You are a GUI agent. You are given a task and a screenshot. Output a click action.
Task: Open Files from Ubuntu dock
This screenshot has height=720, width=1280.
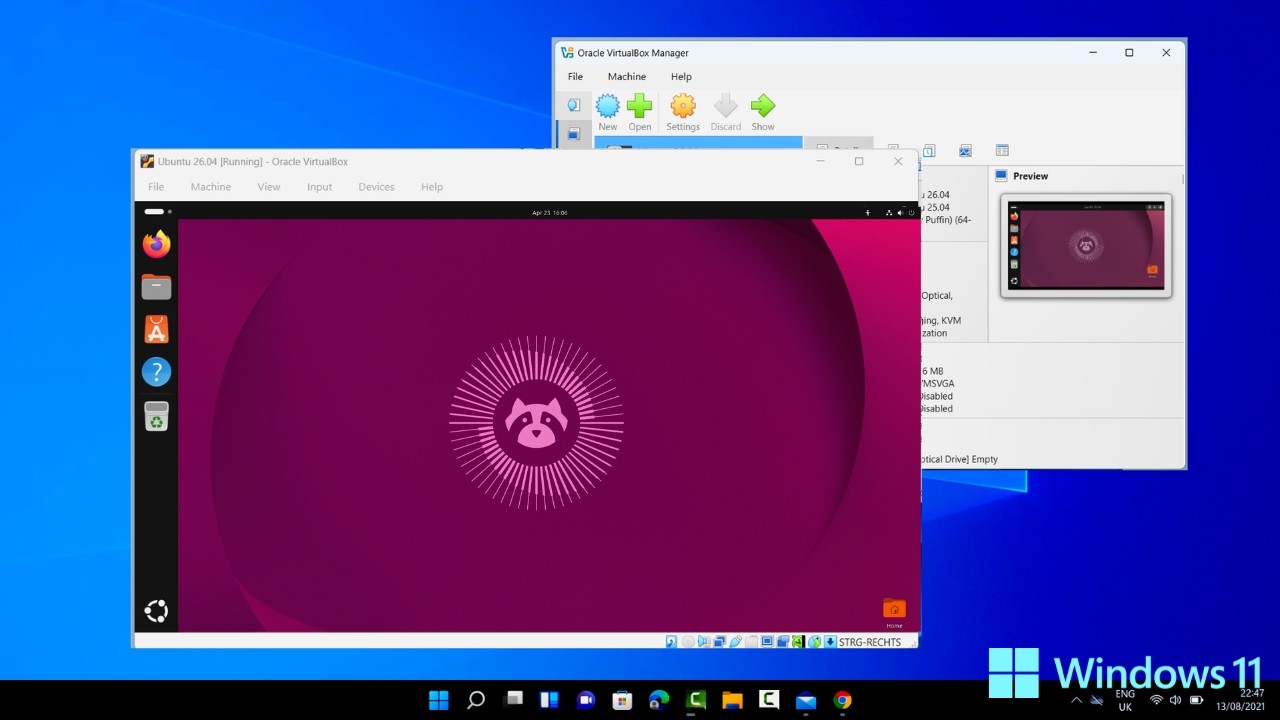(156, 287)
